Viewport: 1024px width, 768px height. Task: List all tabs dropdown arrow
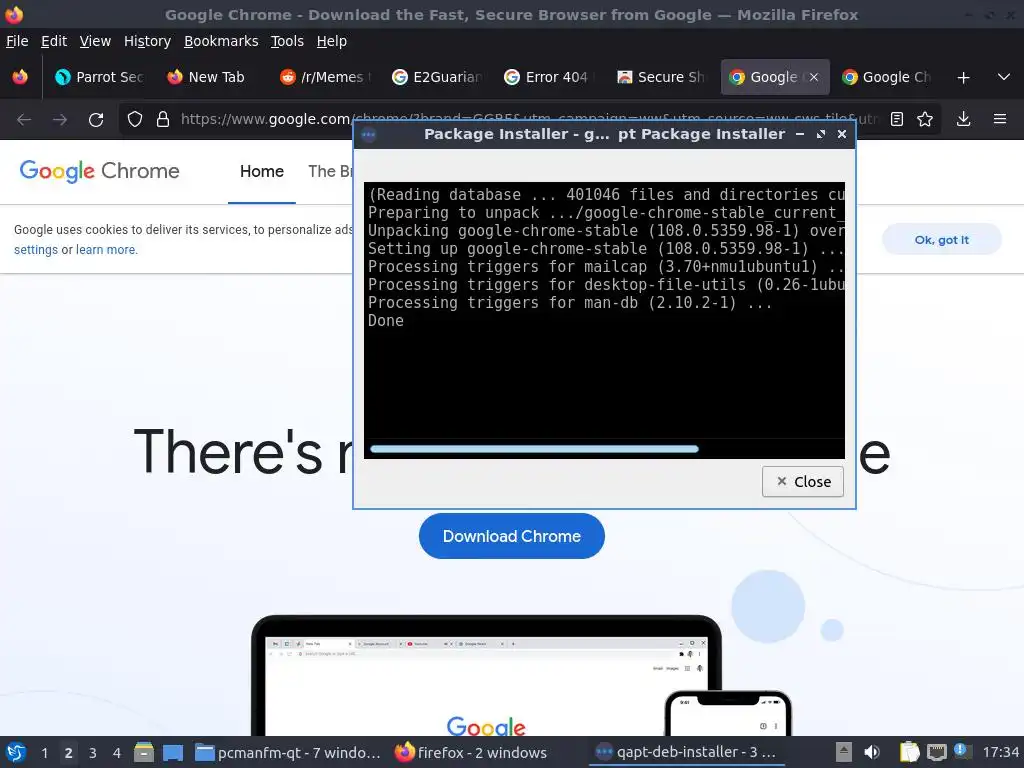[x=1004, y=77]
